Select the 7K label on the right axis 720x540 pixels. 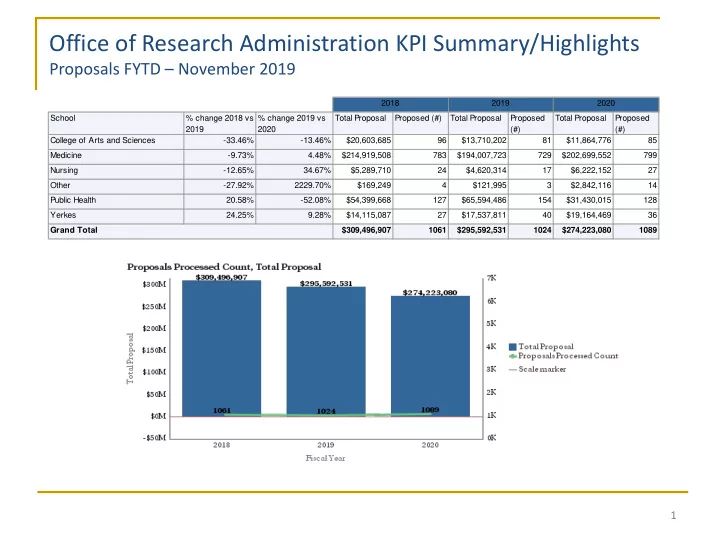491,278
